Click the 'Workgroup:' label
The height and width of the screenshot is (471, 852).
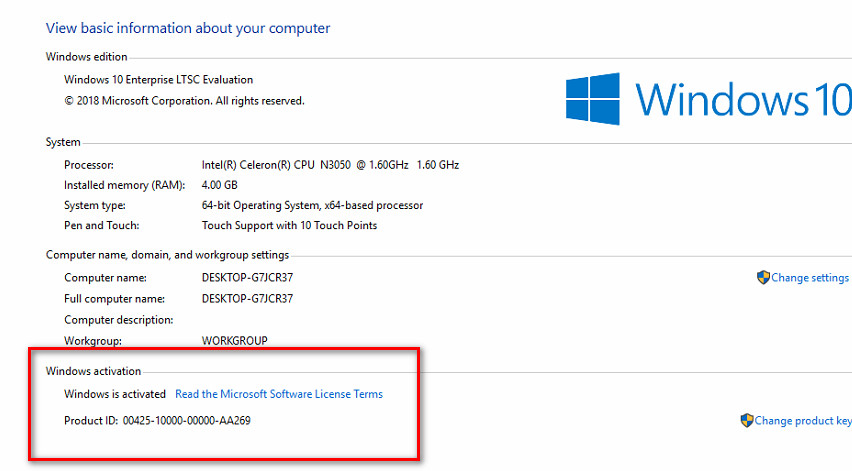click(93, 341)
